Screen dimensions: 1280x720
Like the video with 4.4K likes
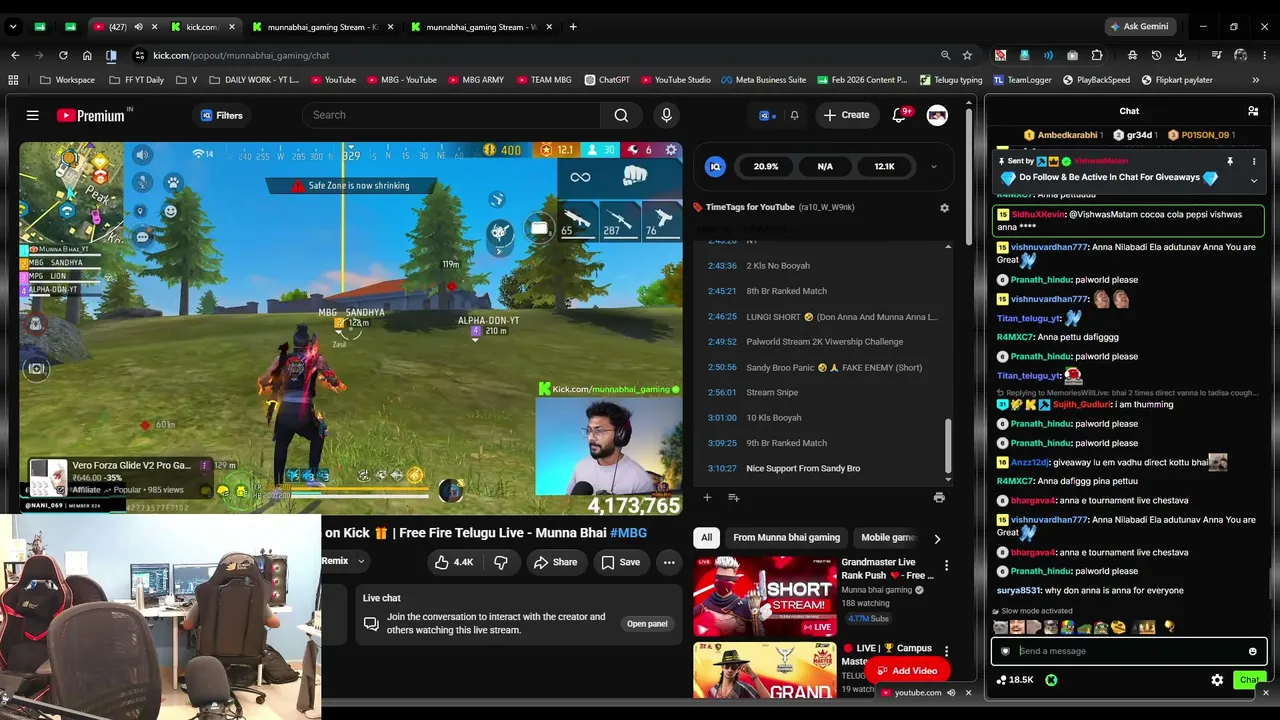pos(453,562)
